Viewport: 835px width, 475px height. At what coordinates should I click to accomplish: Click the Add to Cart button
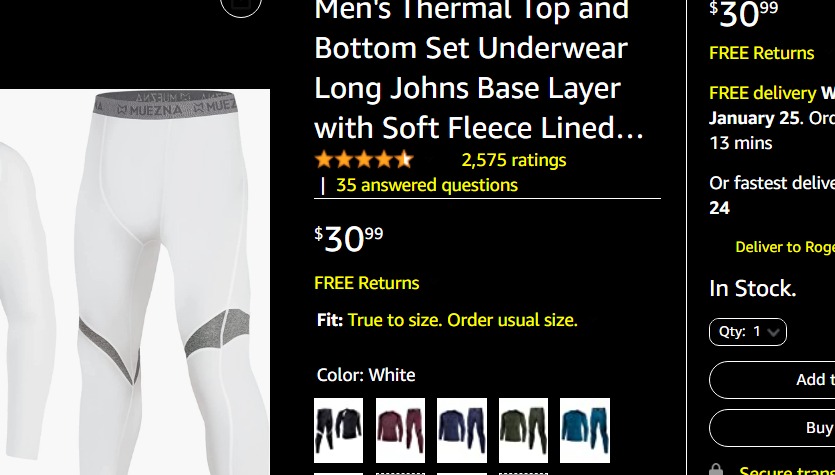(x=772, y=380)
